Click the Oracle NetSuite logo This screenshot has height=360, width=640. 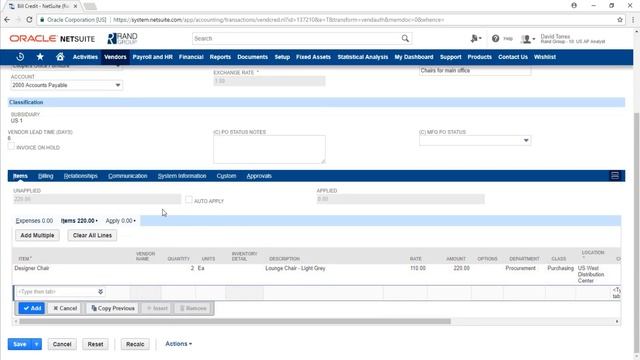[52, 39]
